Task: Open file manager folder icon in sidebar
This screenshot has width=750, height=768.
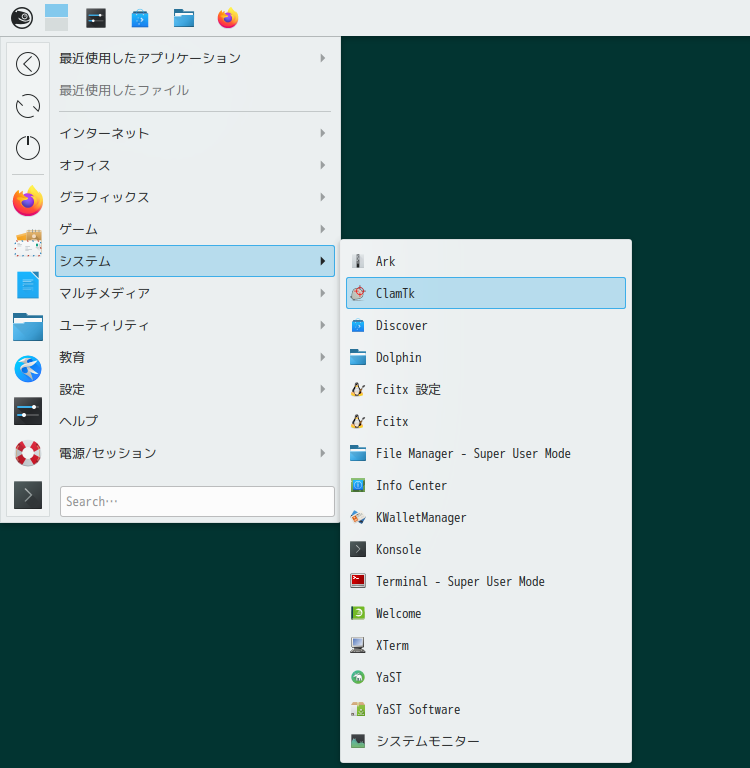Action: click(x=28, y=327)
